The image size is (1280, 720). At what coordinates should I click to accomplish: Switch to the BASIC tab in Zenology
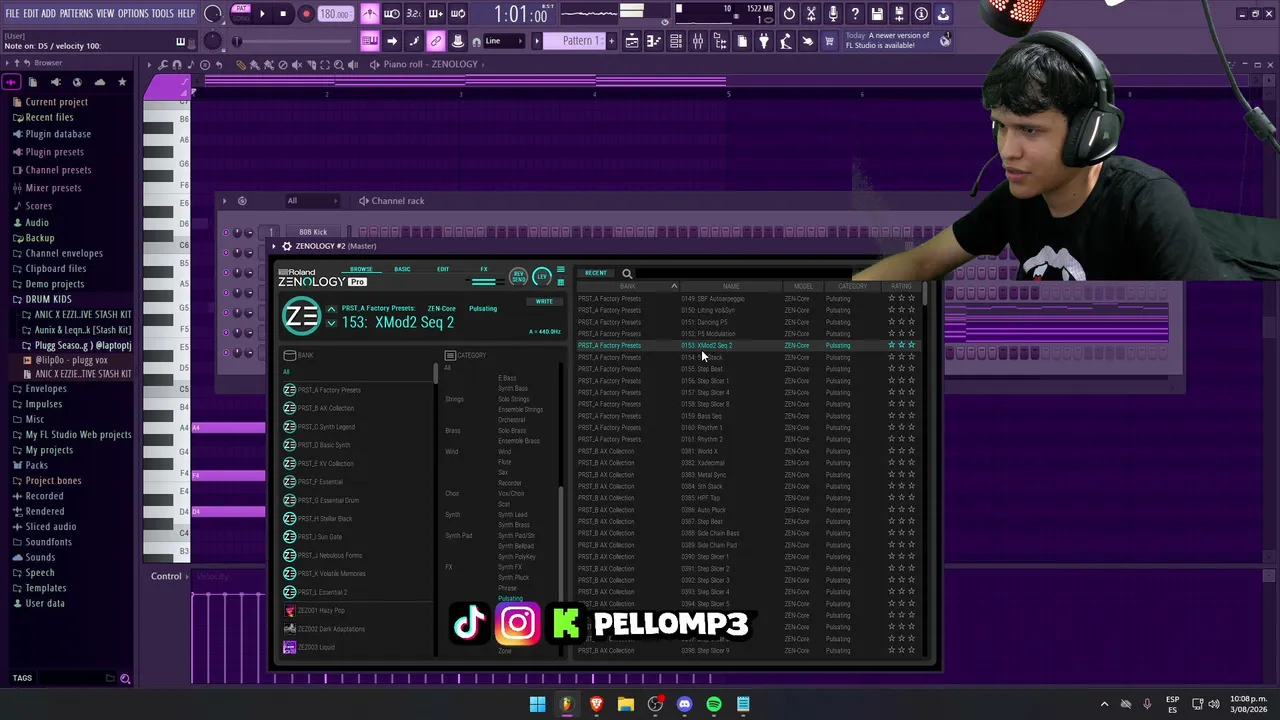[402, 269]
